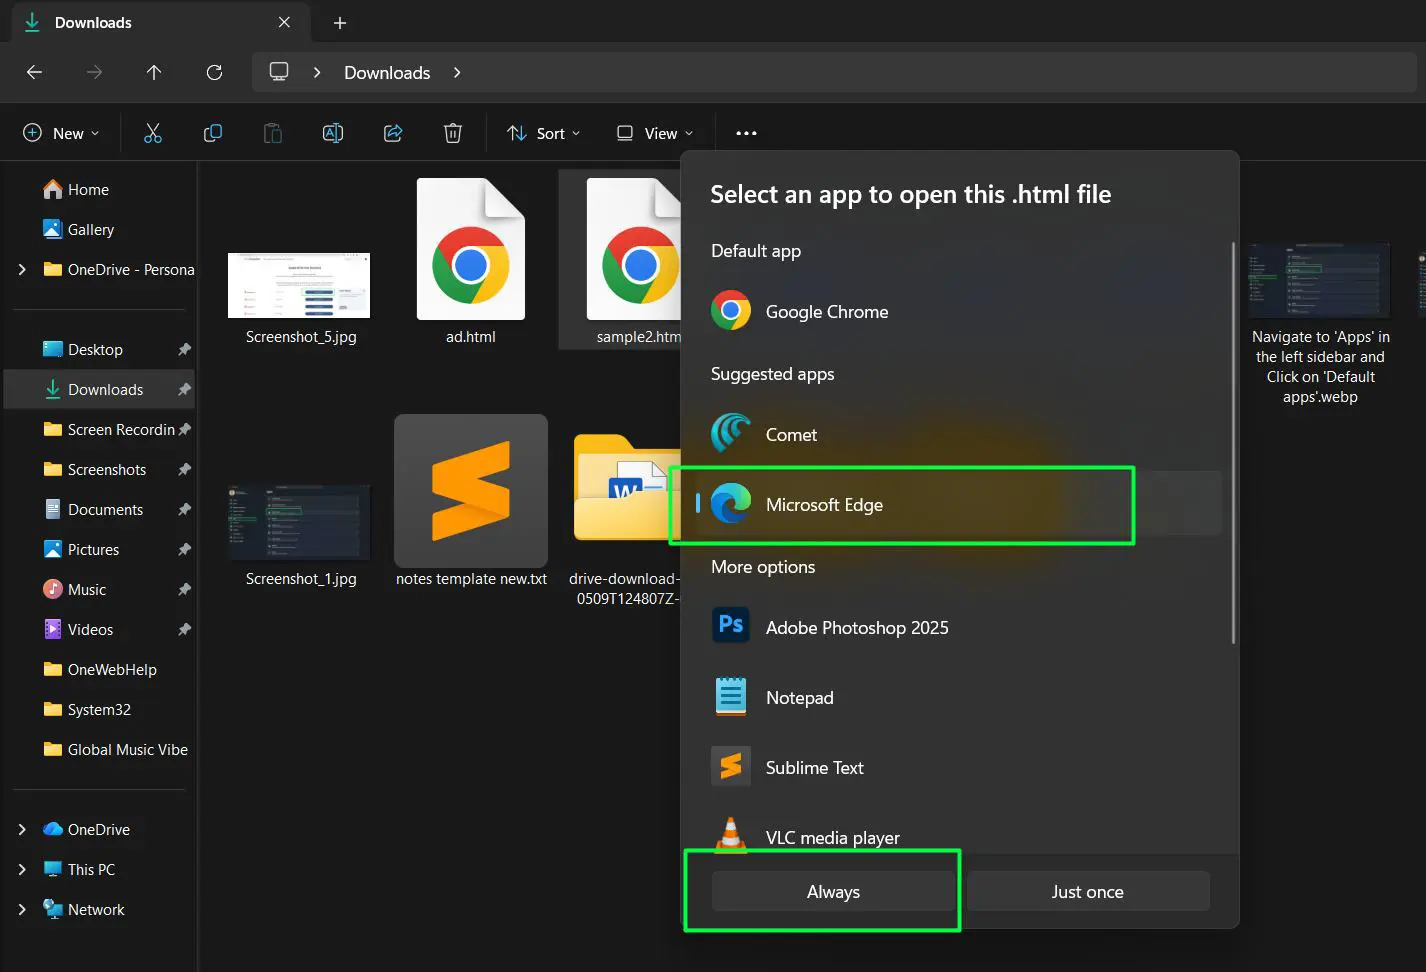Open the See more toolbar menu
This screenshot has height=972, width=1426.
[745, 132]
